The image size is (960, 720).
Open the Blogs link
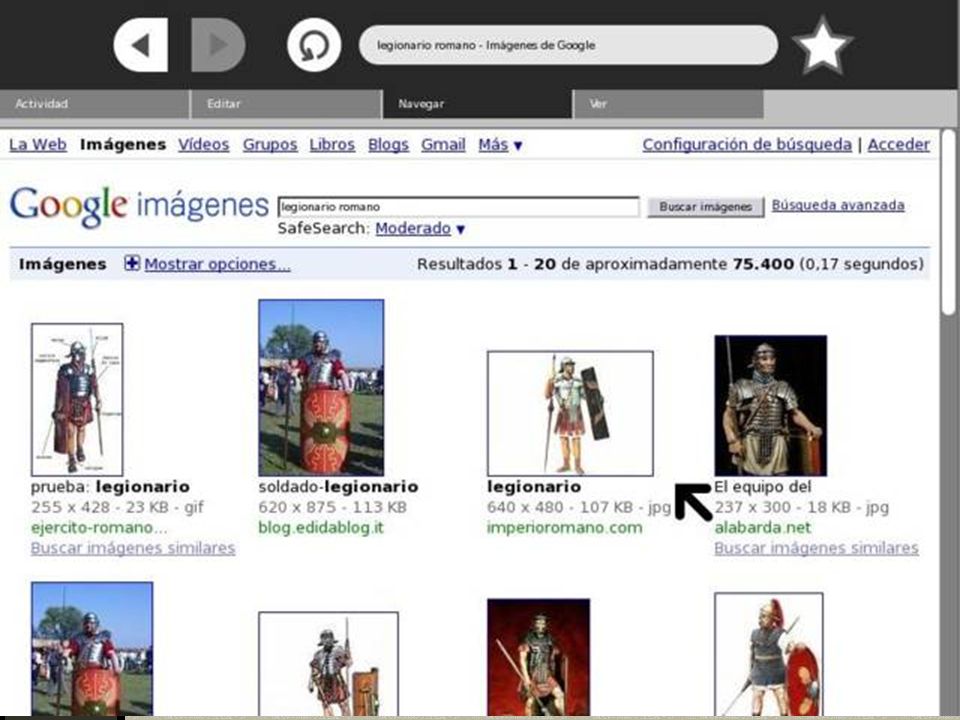[388, 144]
